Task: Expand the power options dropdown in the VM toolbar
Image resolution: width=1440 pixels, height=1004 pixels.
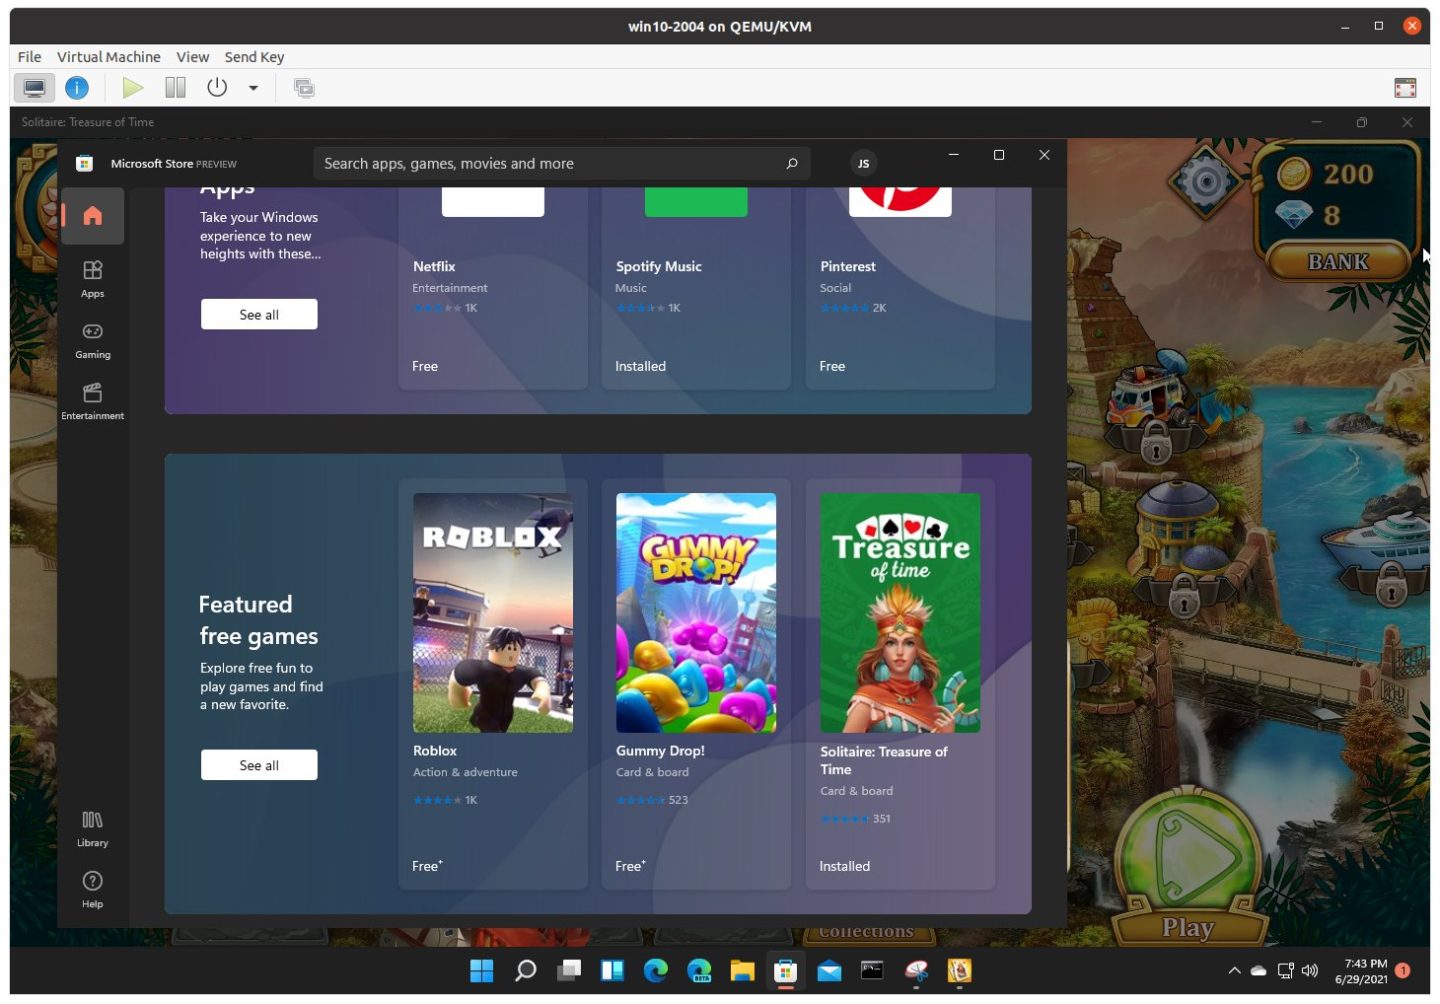Action: pyautogui.click(x=252, y=87)
